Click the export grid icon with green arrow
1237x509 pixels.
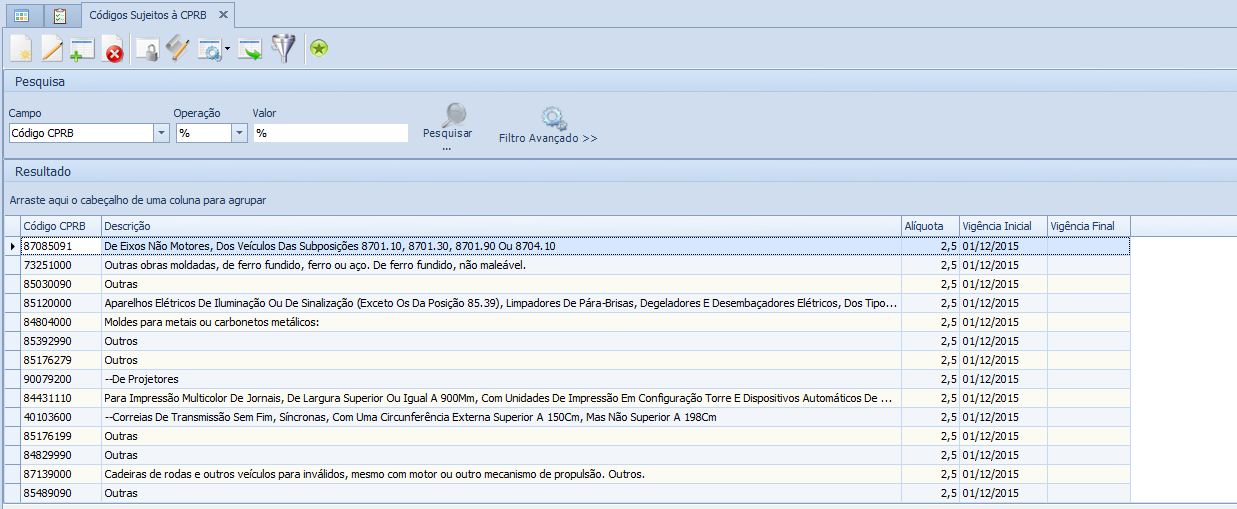250,49
